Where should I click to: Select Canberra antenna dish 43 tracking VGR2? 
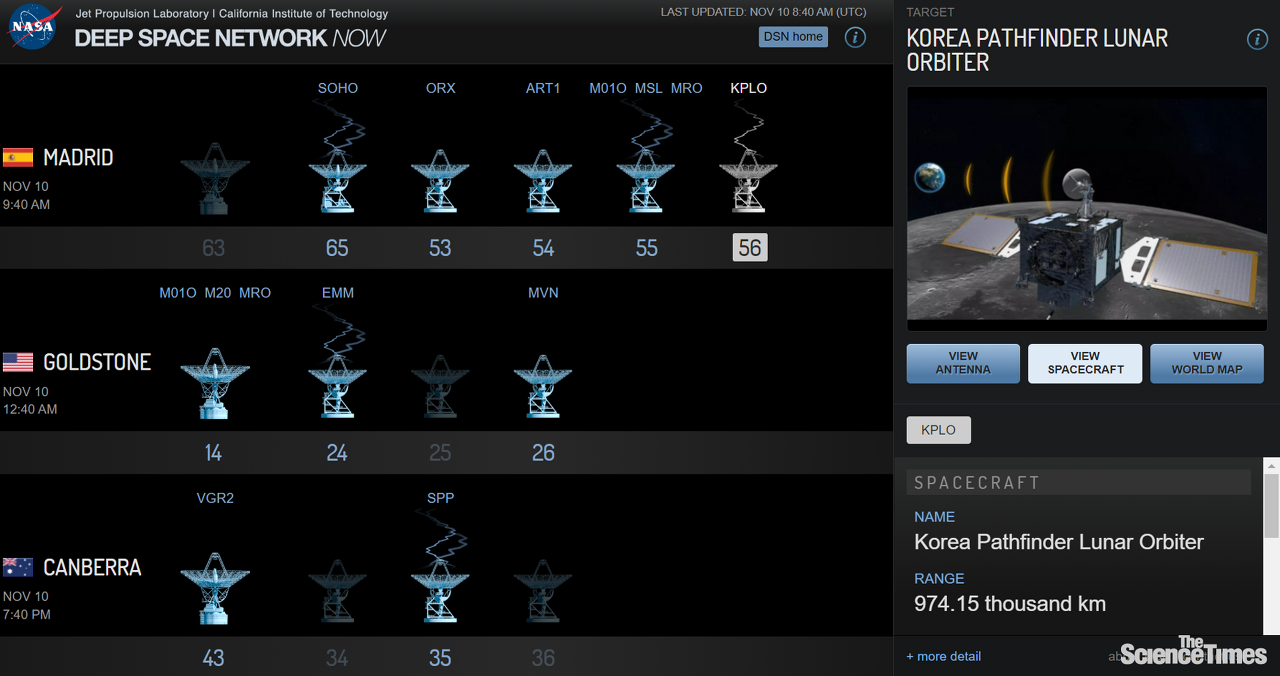click(x=214, y=588)
